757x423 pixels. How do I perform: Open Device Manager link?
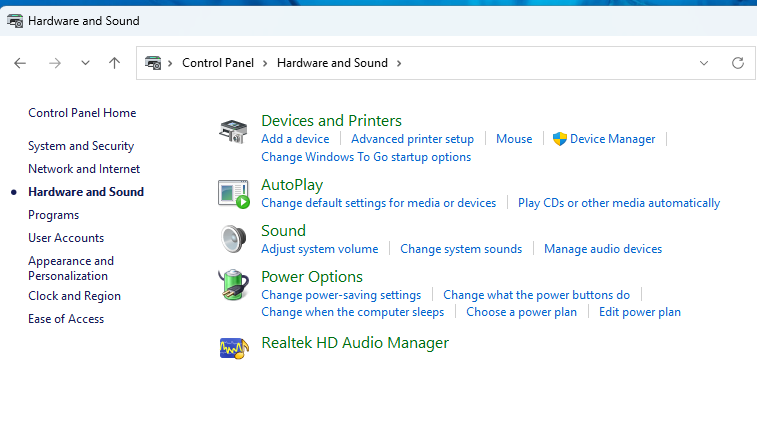pyautogui.click(x=612, y=139)
